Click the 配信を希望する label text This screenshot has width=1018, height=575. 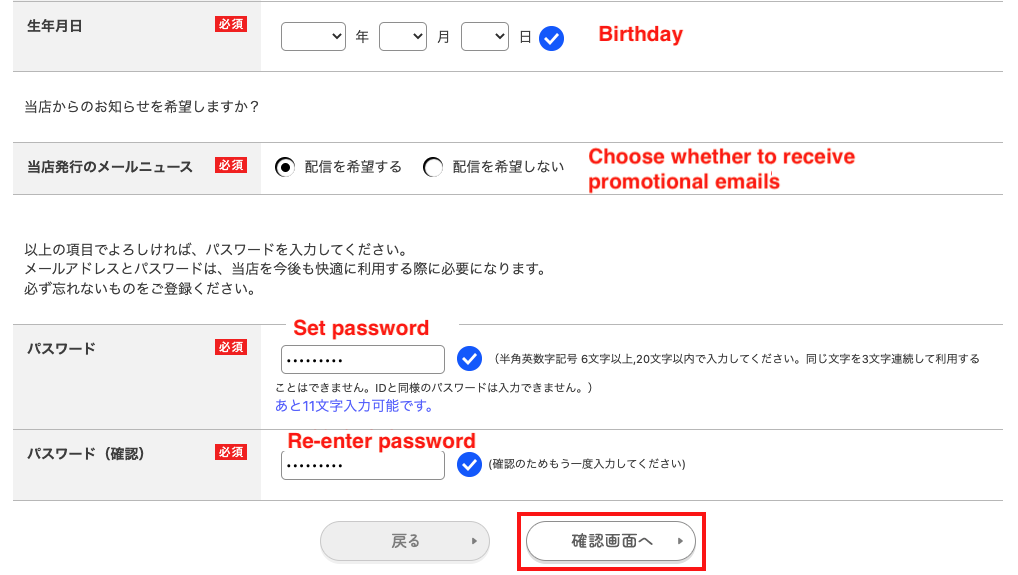(353, 168)
